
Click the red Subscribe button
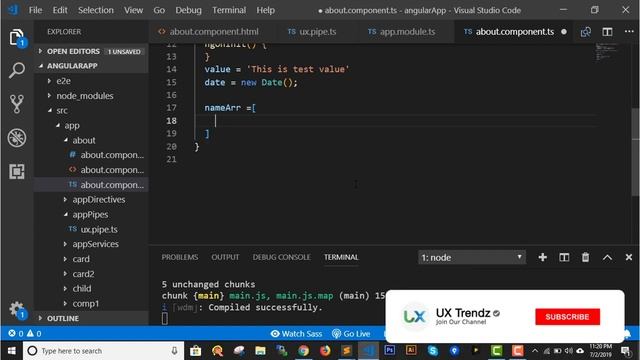pos(567,317)
